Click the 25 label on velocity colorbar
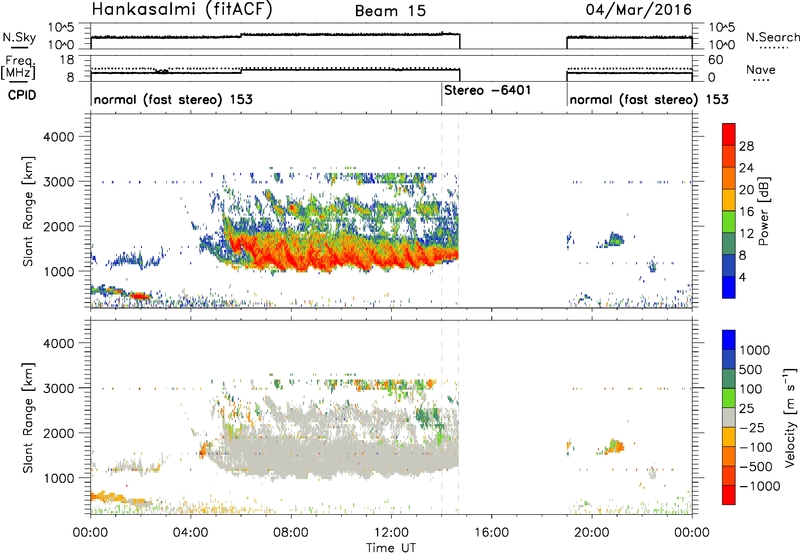 pos(746,409)
